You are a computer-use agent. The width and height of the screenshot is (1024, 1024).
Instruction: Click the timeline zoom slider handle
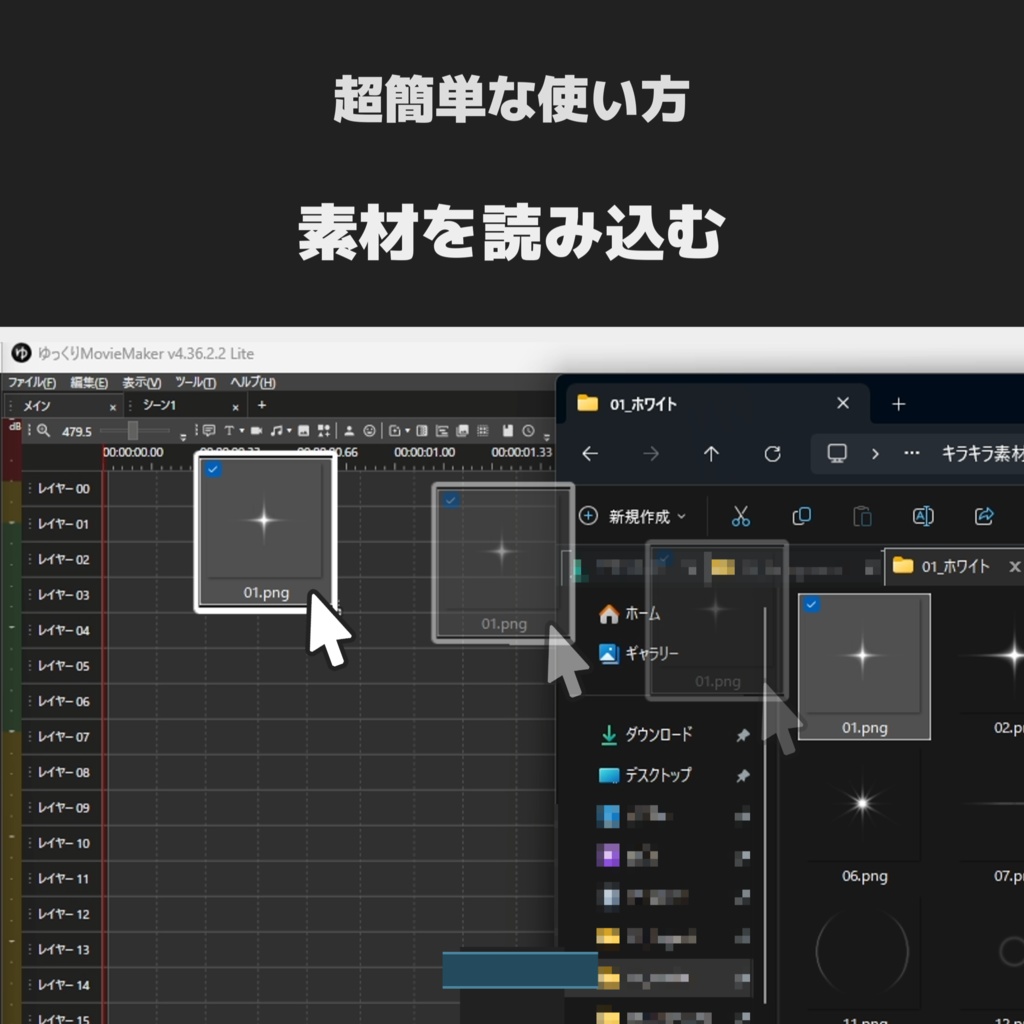pos(133,430)
